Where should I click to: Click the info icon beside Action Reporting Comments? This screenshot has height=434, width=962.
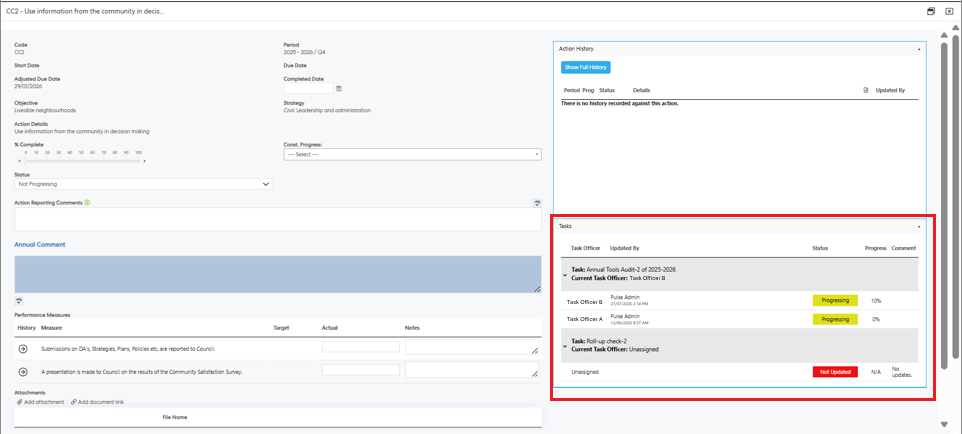pyautogui.click(x=87, y=203)
